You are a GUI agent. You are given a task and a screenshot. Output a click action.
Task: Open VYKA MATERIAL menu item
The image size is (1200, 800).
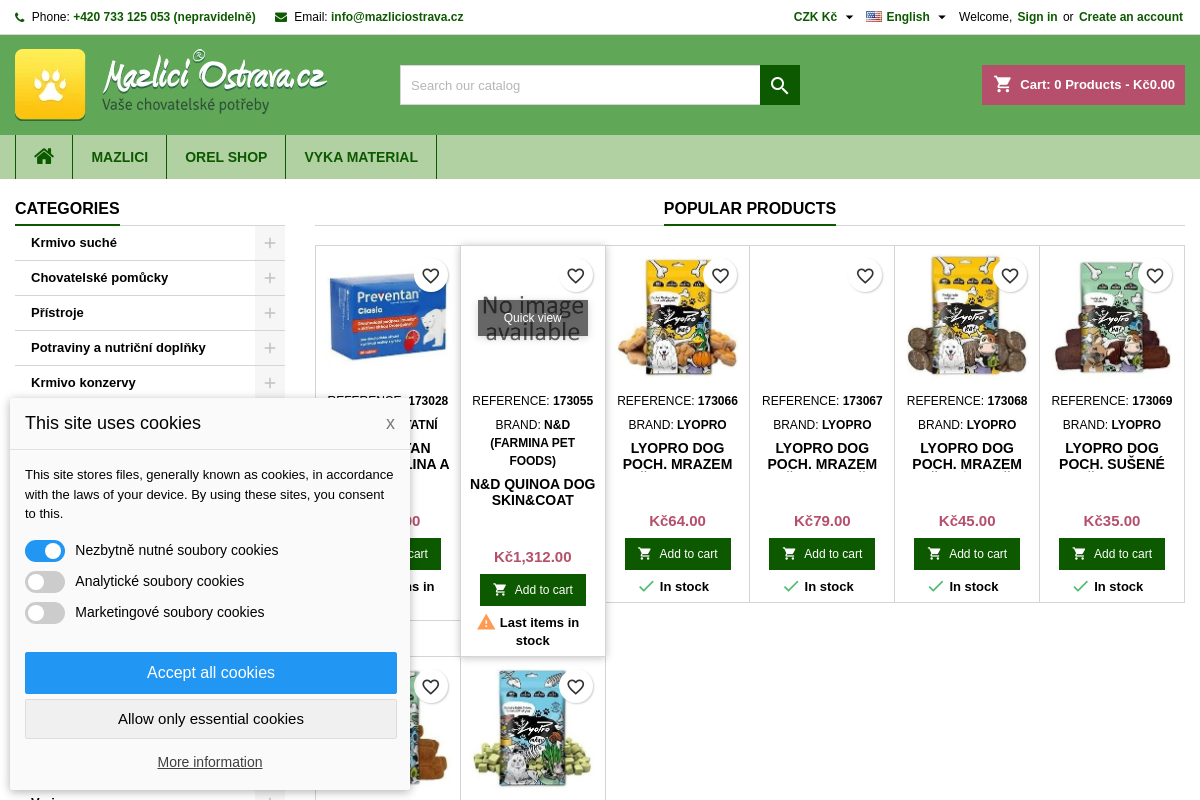pos(361,157)
